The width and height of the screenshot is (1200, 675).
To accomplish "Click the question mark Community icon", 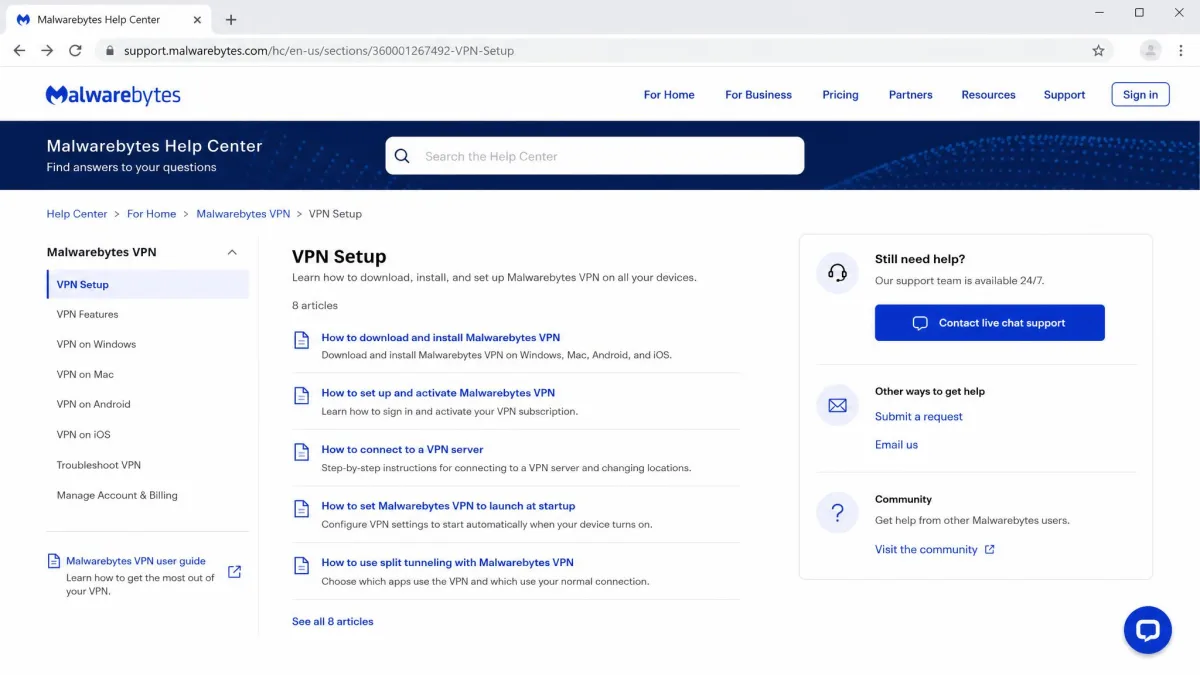I will (838, 513).
